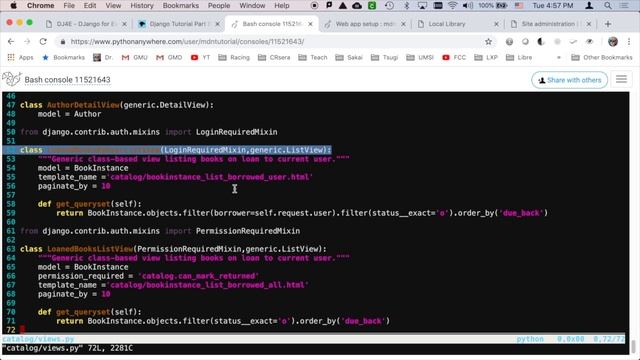The width and height of the screenshot is (640, 360).
Task: Click on AuthorDetailView class name
Action: [83, 105]
